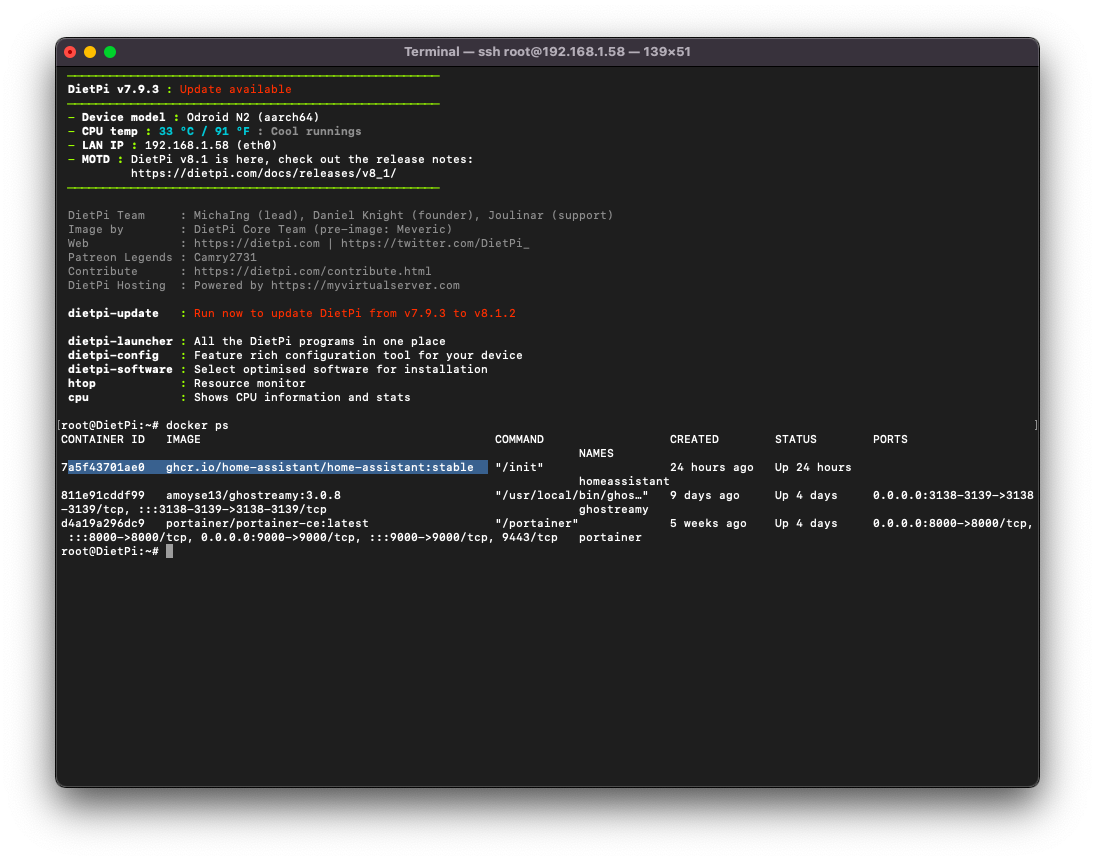Place cursor at the terminal prompt block
This screenshot has height=861, width=1095.
coord(170,551)
